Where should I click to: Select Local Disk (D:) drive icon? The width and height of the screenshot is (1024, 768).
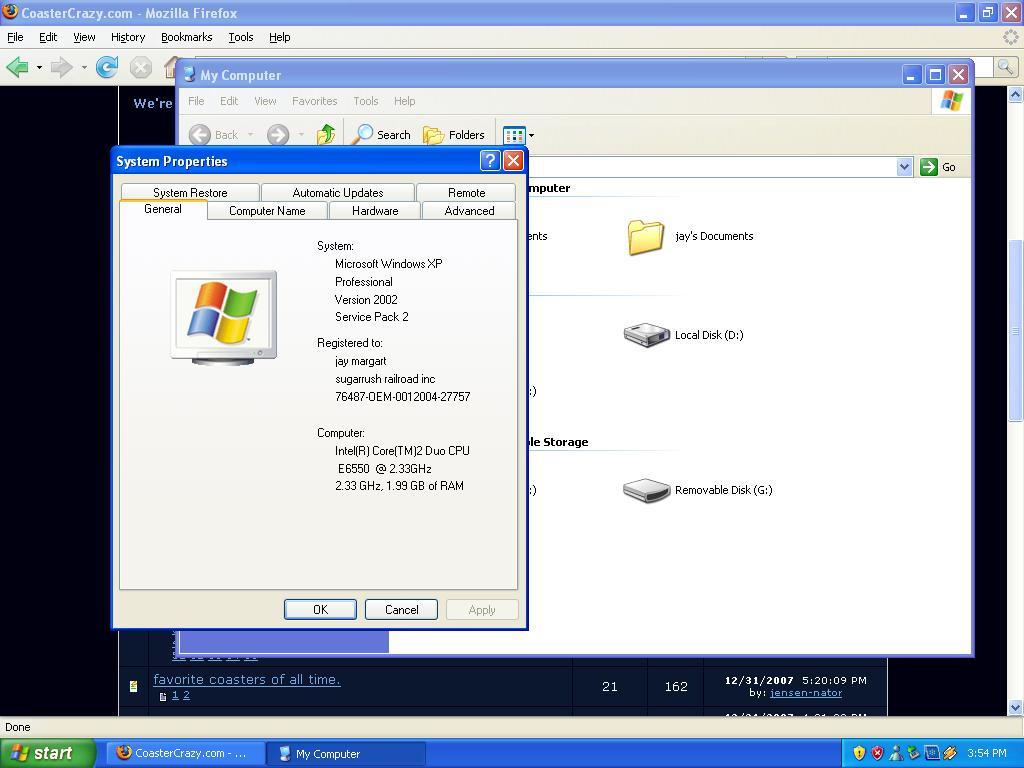coord(647,335)
